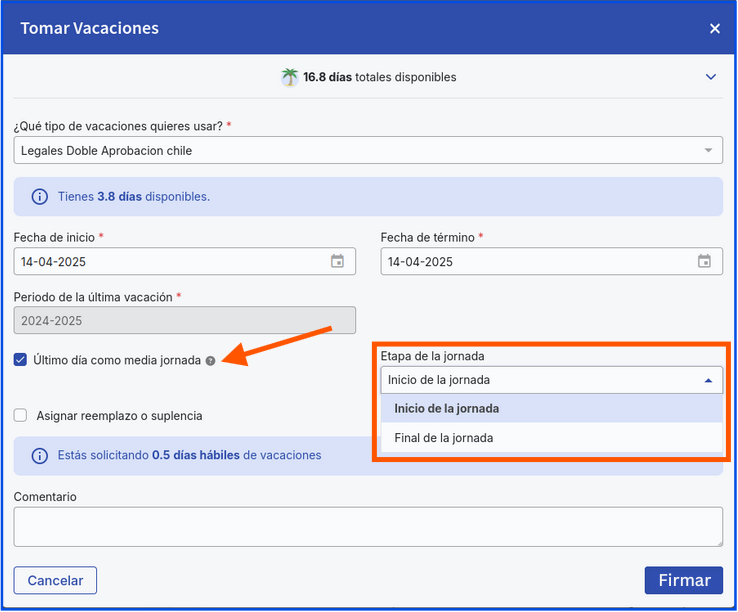The width and height of the screenshot is (738, 612).
Task: Click the calendar icon in Fecha de inicio
Action: pyautogui.click(x=337, y=262)
